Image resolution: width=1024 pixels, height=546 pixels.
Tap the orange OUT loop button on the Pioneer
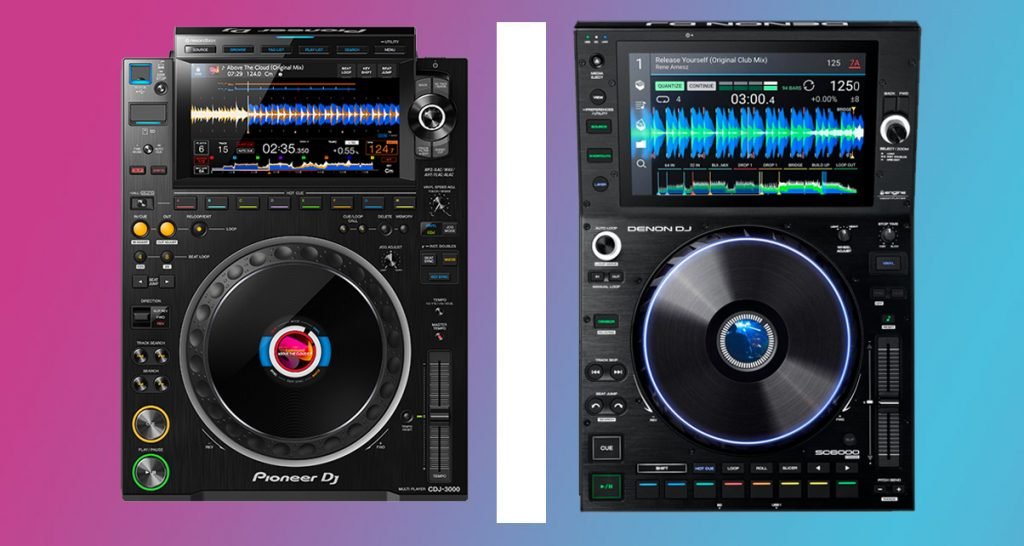tap(167, 229)
